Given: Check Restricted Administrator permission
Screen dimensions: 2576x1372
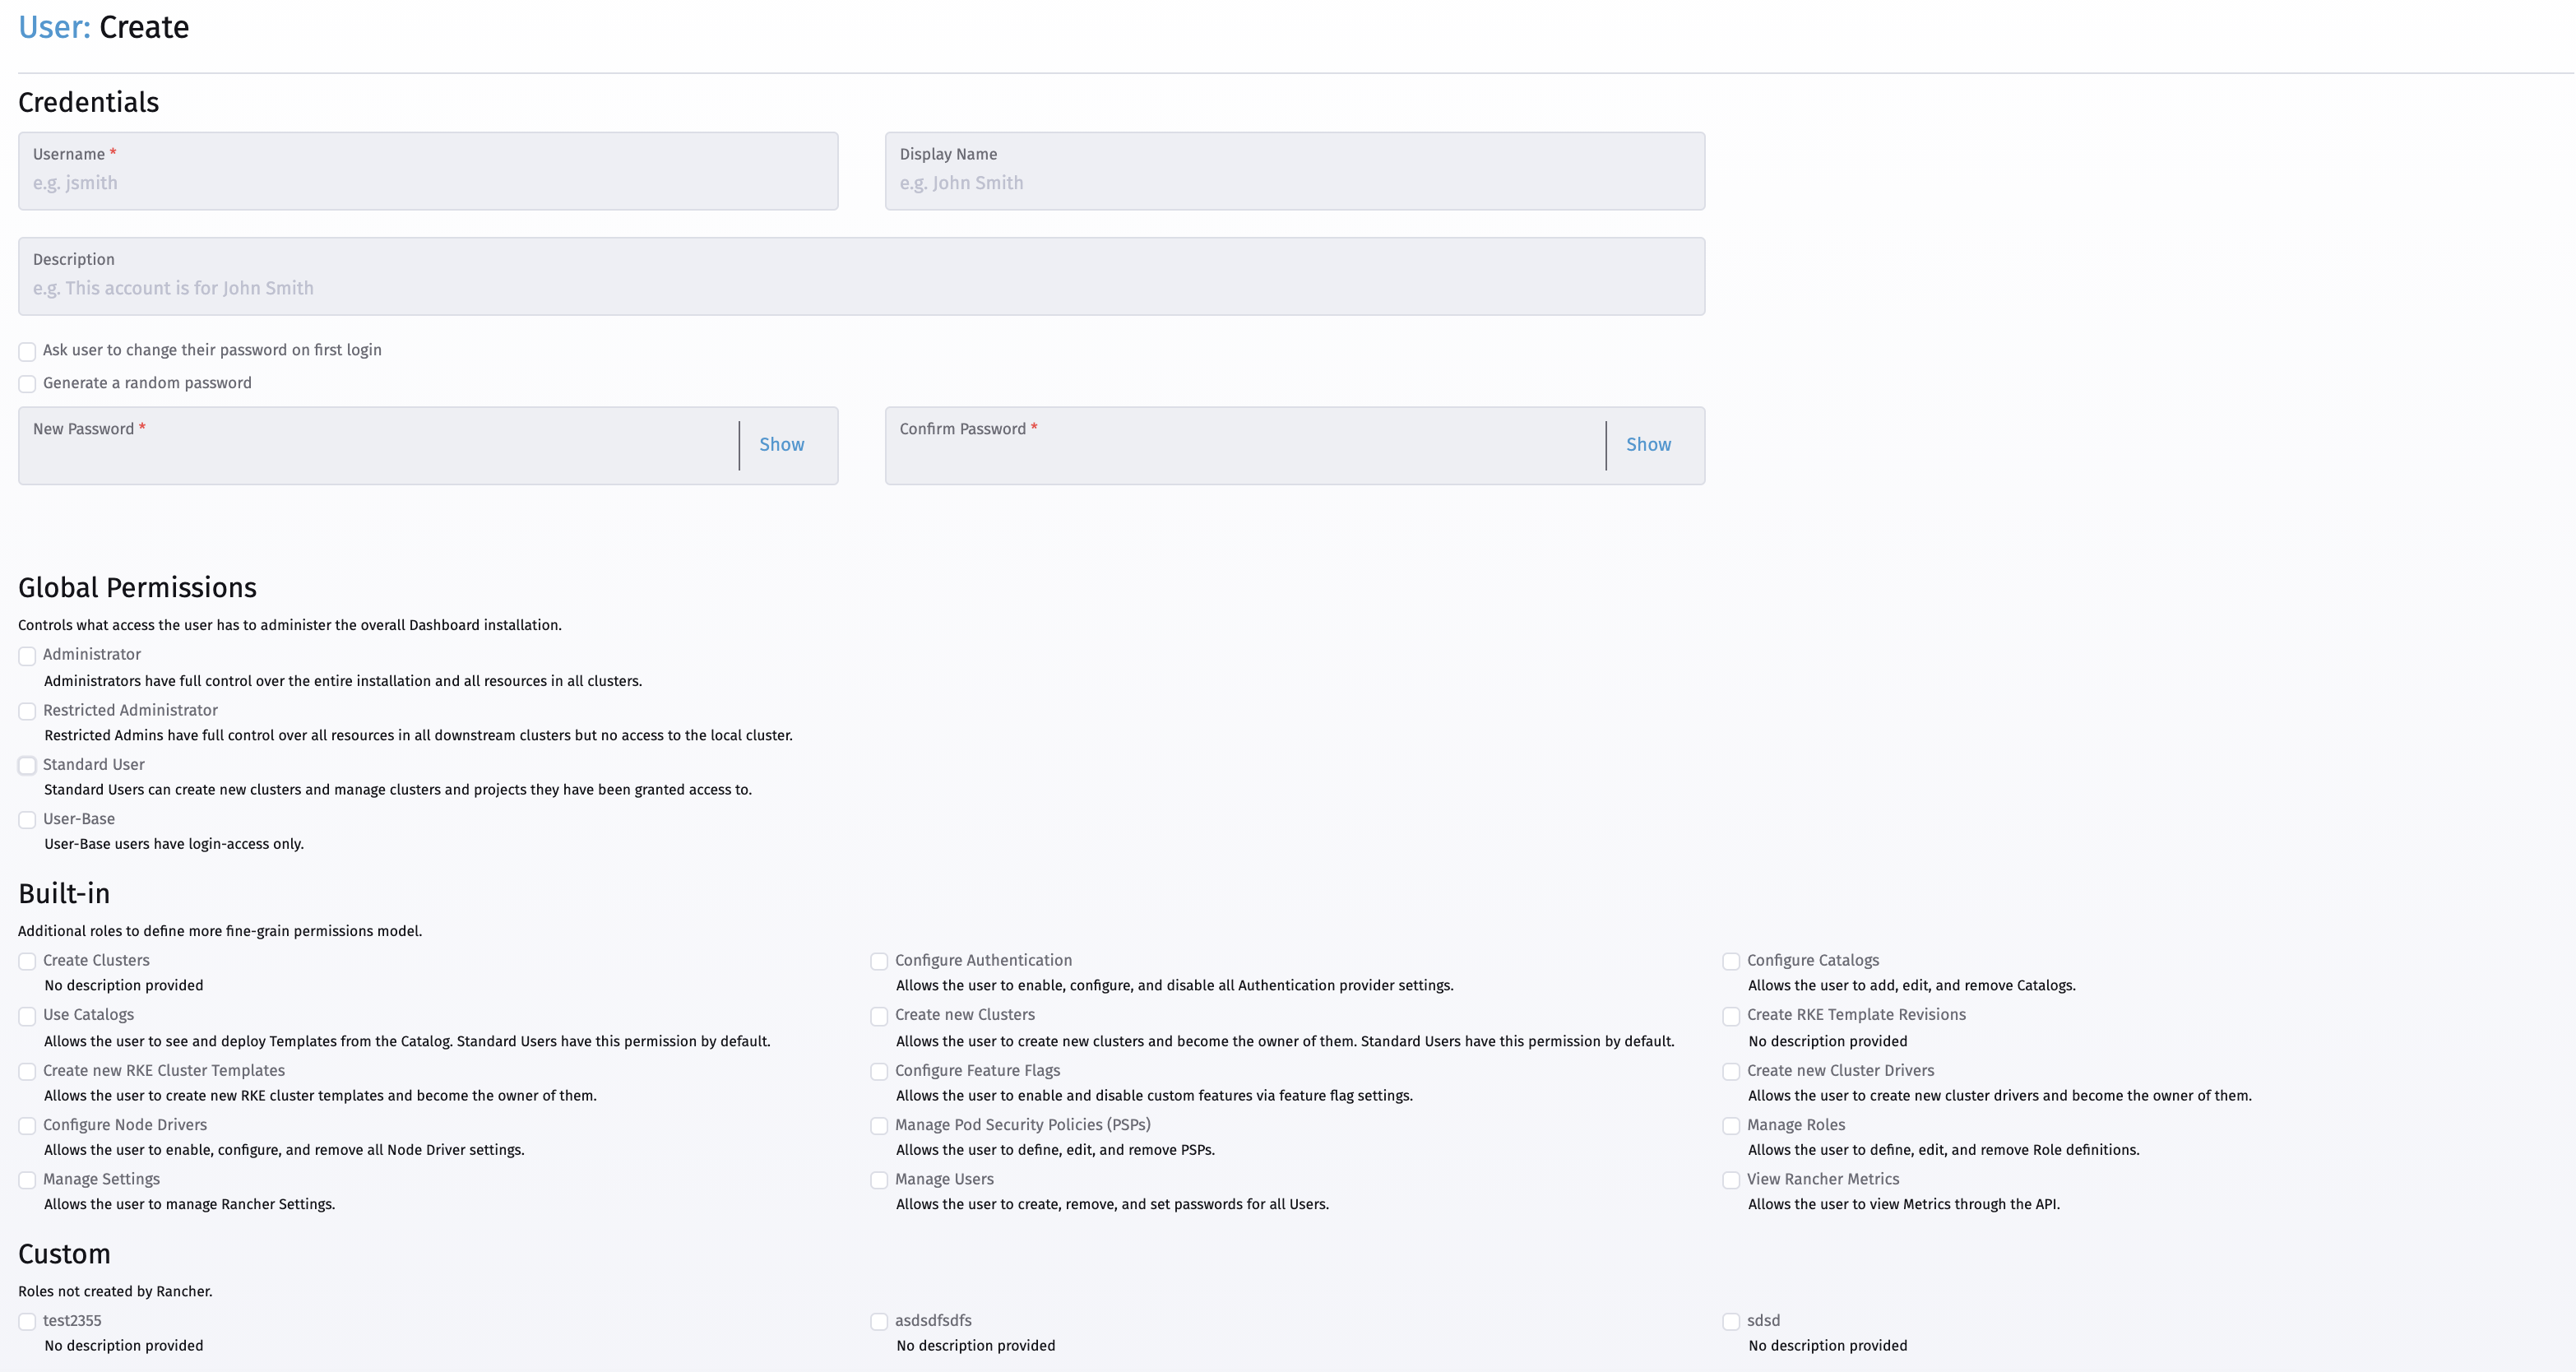Looking at the screenshot, I should [26, 711].
